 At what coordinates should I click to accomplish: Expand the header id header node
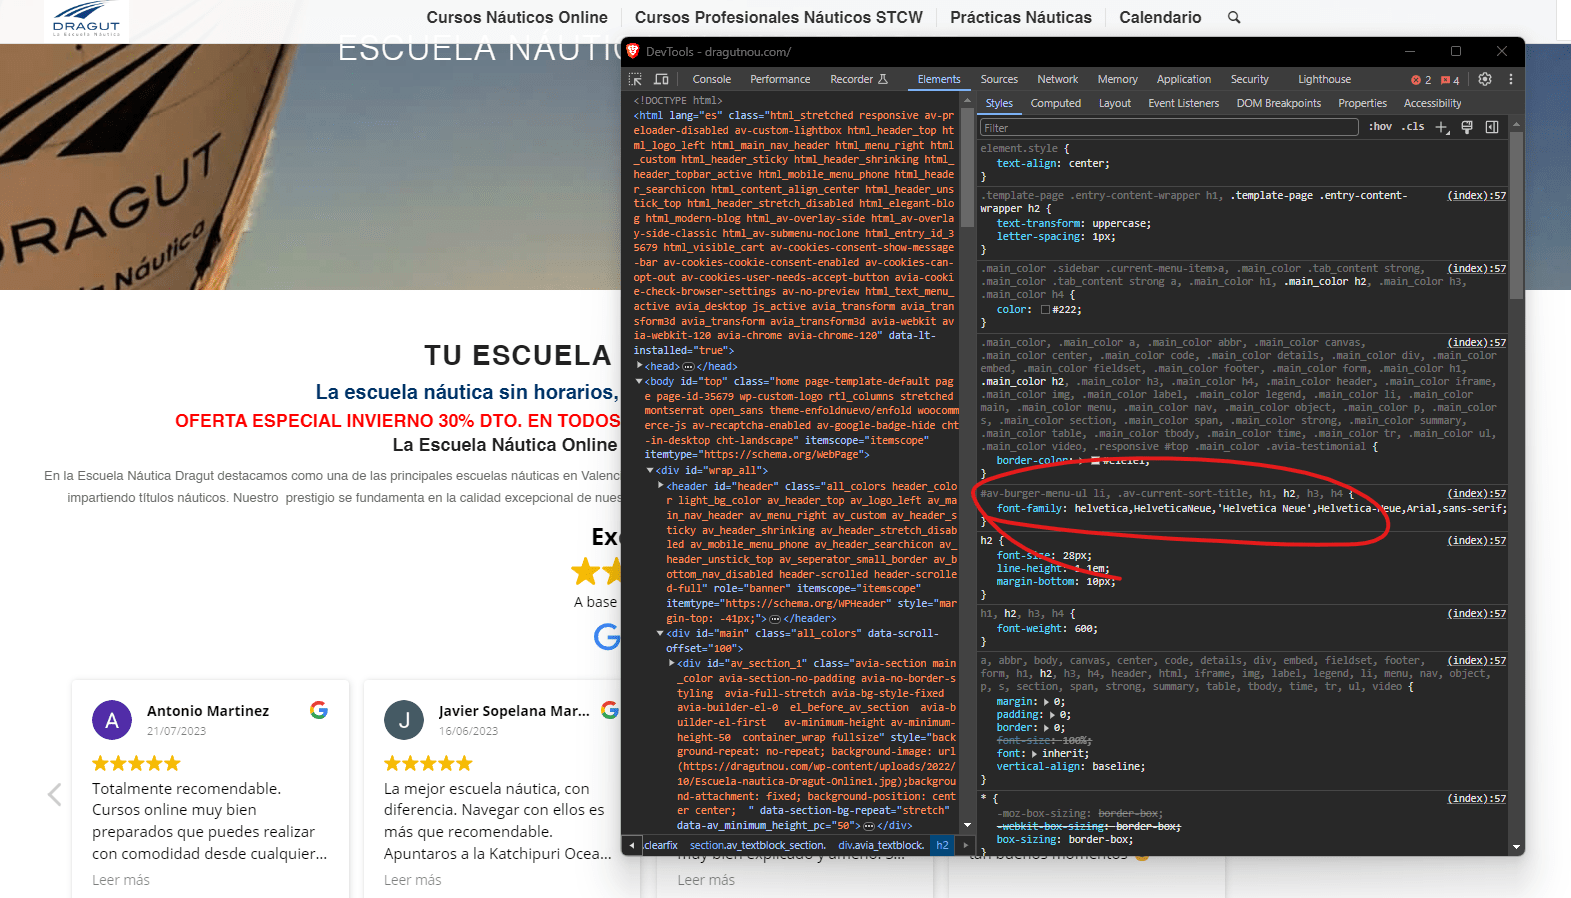(x=661, y=485)
